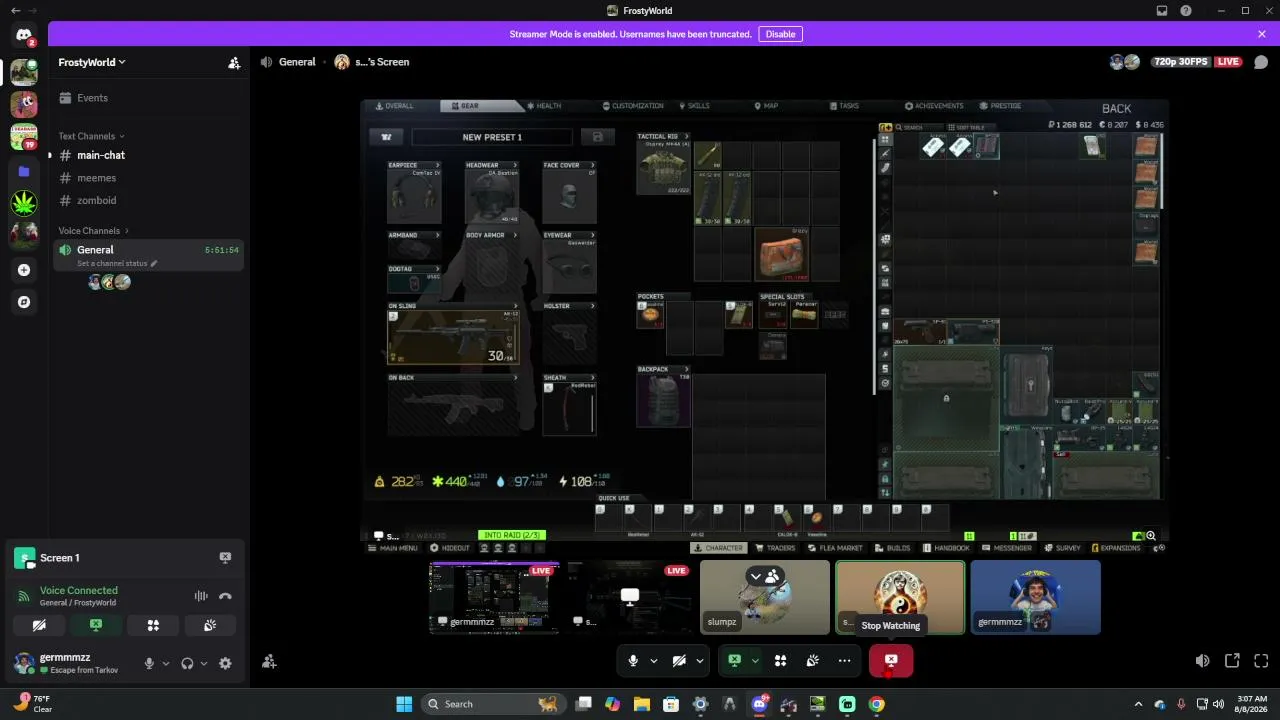Open Discord help
This screenshot has height=720, width=1280.
pos(1186,11)
